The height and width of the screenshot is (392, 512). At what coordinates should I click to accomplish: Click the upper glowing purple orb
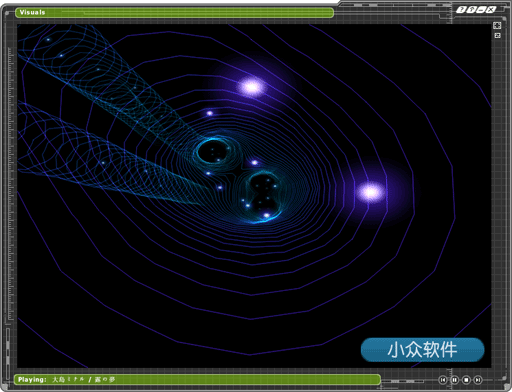[252, 87]
